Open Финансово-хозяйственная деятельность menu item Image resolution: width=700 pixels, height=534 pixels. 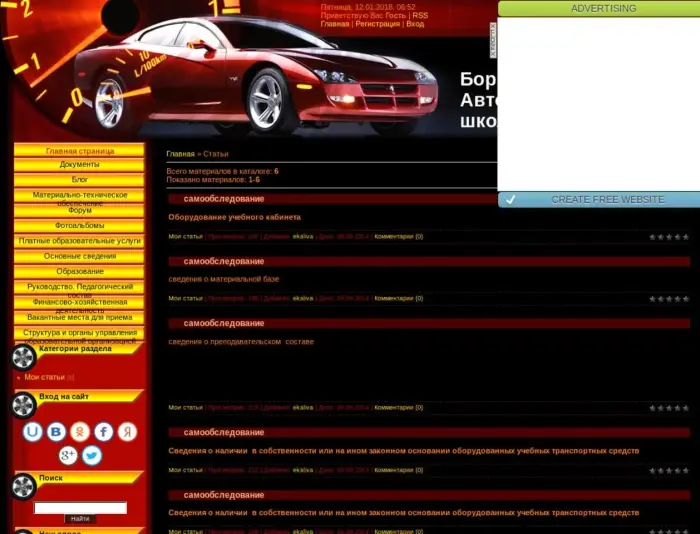[79, 302]
